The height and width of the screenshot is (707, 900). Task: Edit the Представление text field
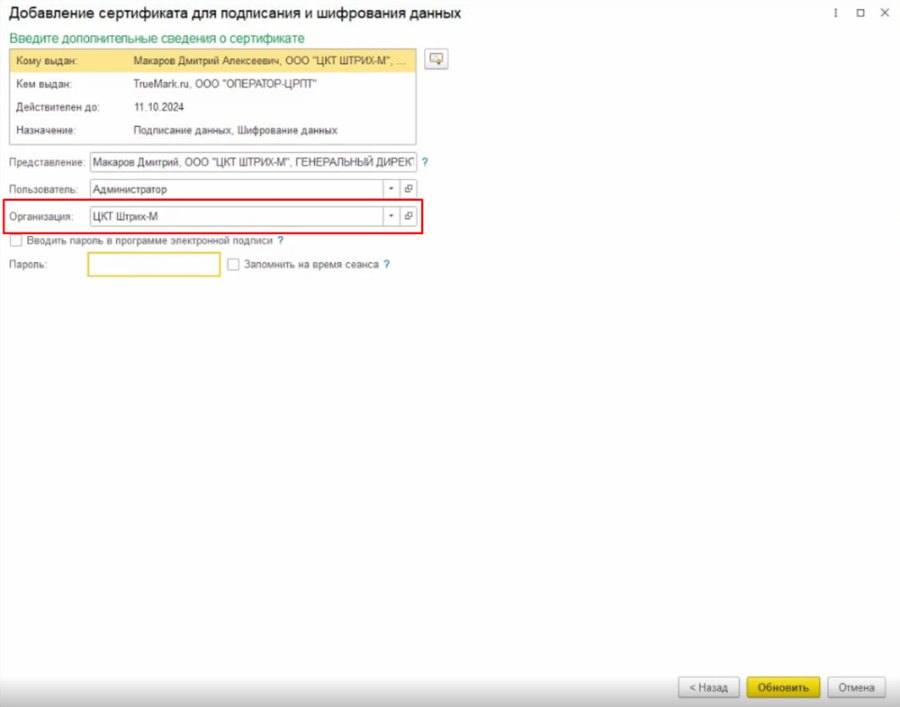(253, 162)
